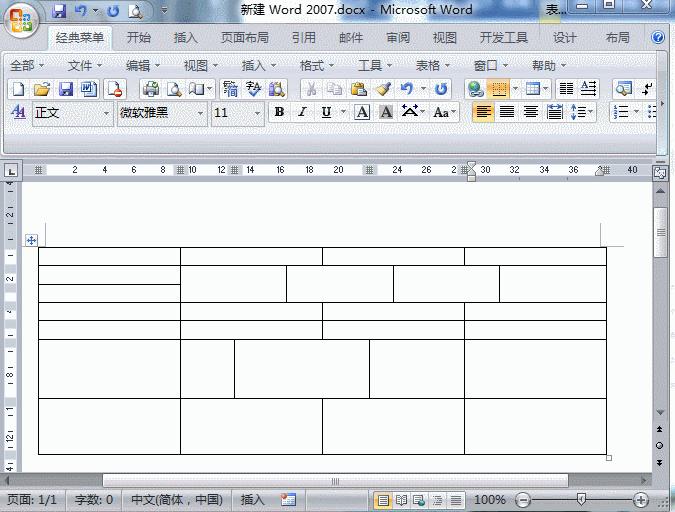Viewport: 675px width, 512px height.
Task: Toggle justify alignment
Action: (507, 112)
